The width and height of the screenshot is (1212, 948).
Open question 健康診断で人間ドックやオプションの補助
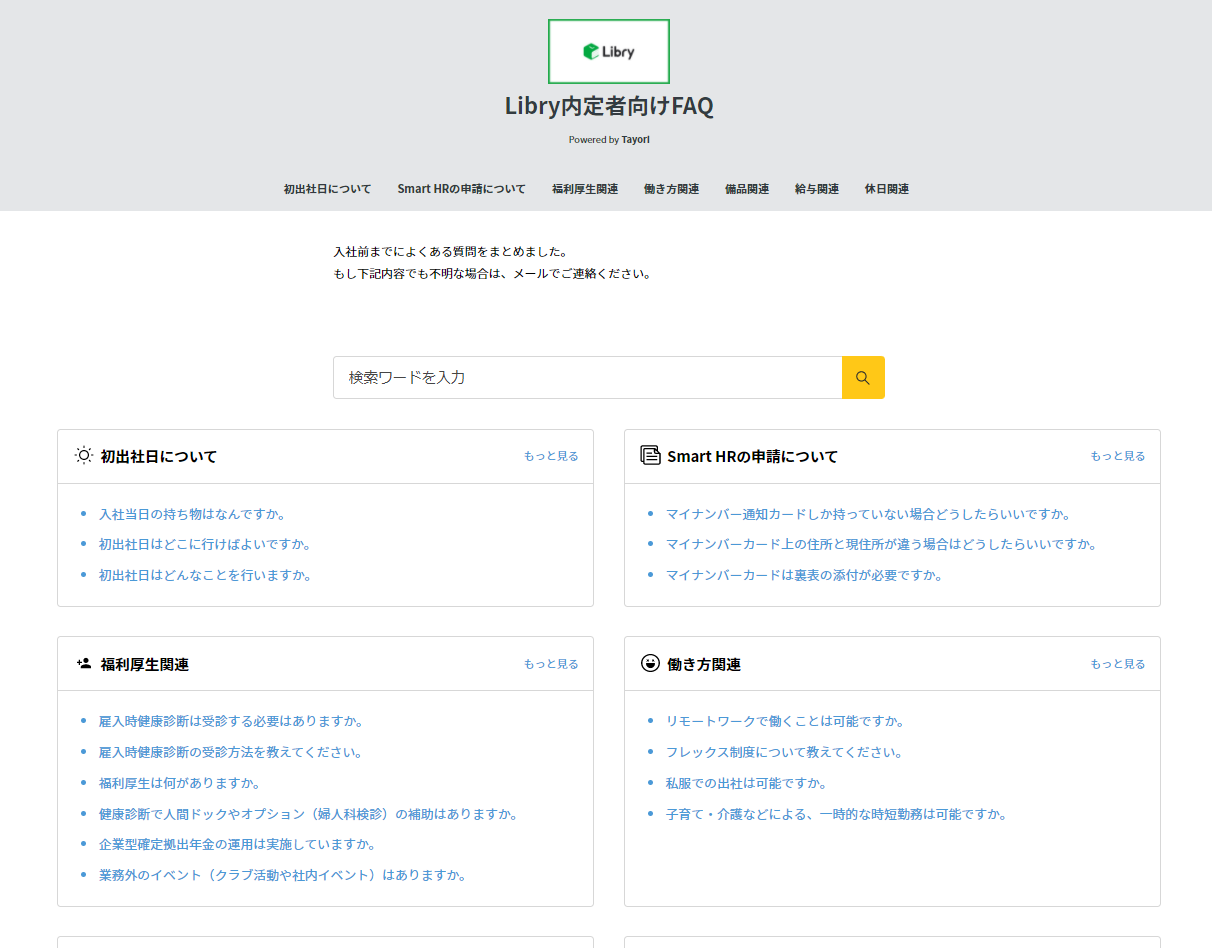[x=308, y=814]
